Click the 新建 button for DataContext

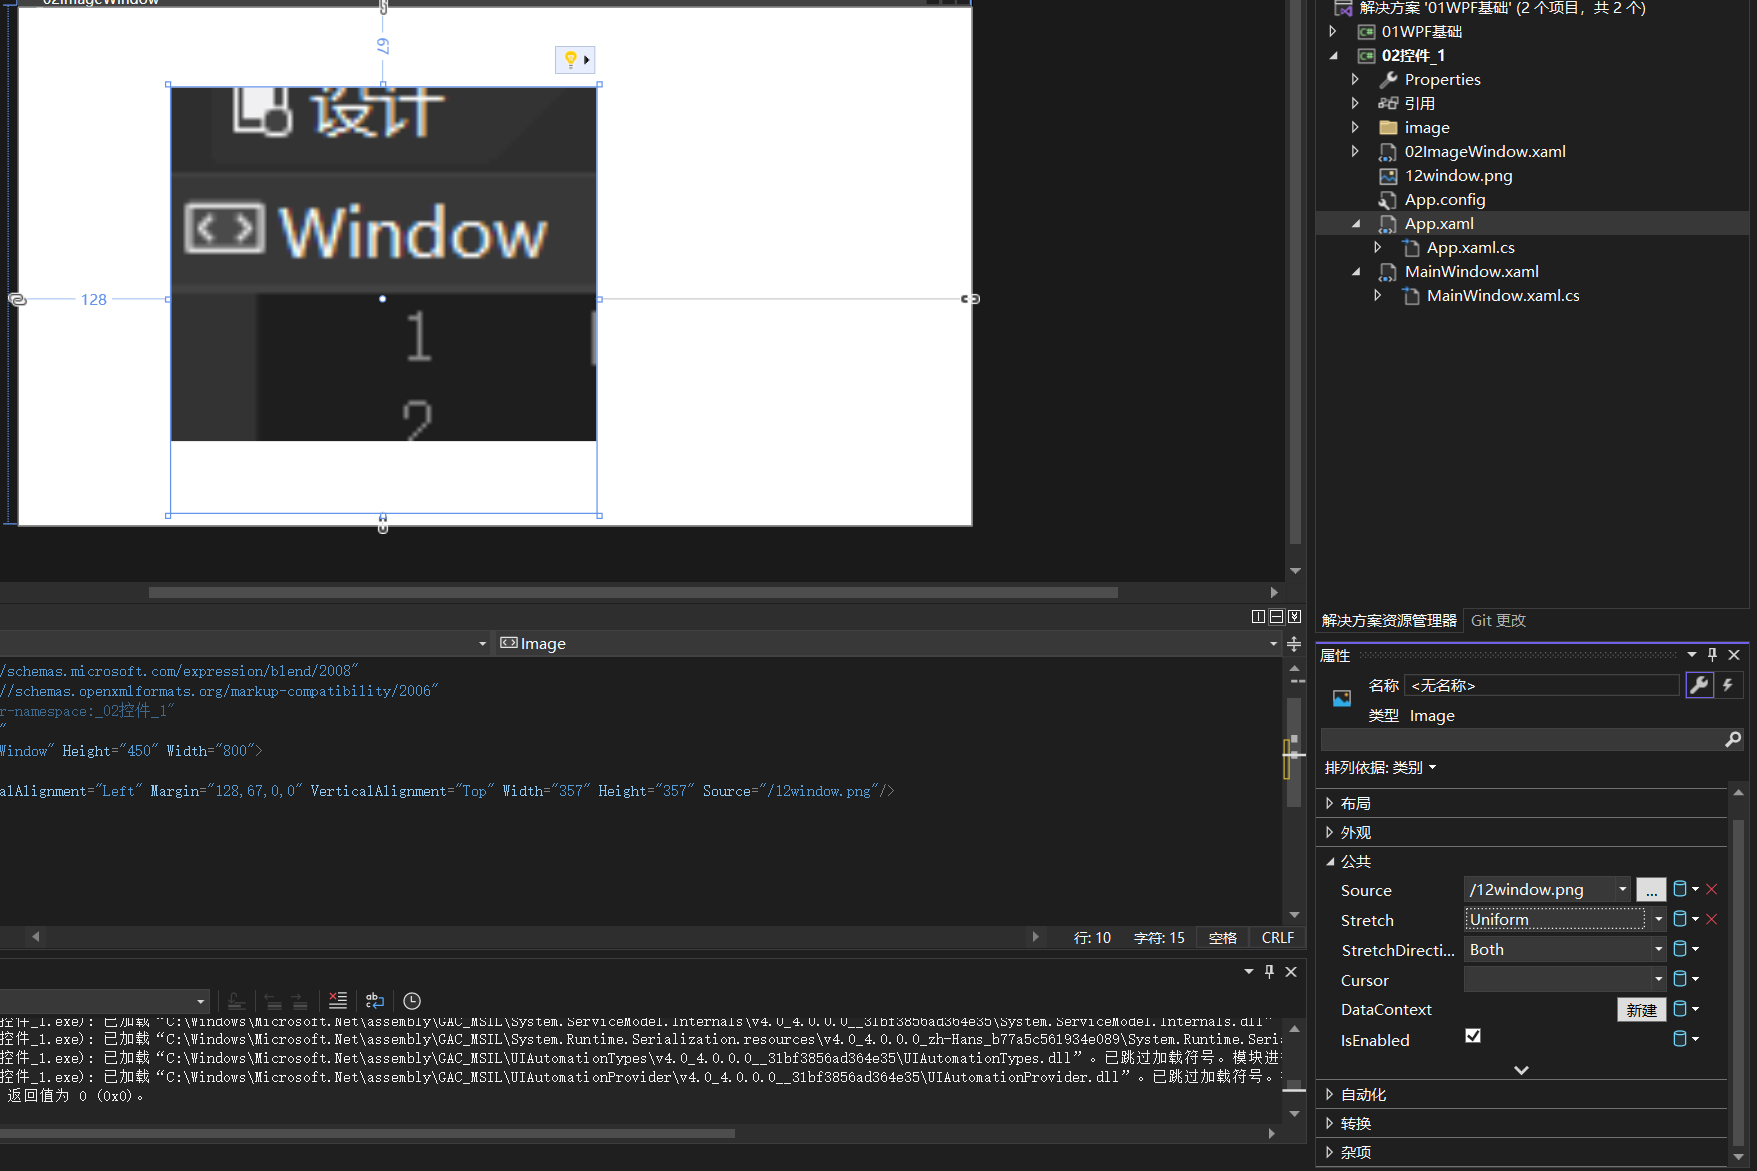click(1641, 1009)
